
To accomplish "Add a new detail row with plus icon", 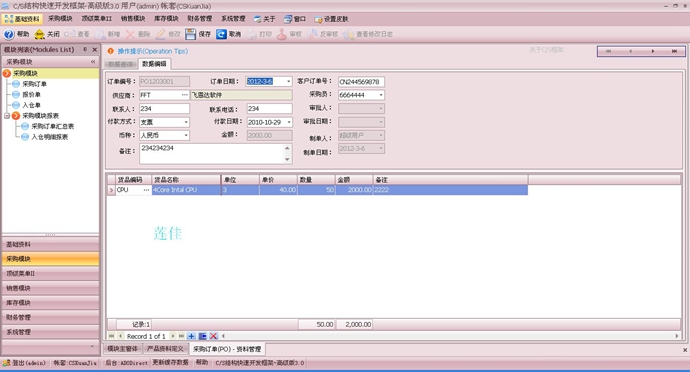I will click(191, 336).
